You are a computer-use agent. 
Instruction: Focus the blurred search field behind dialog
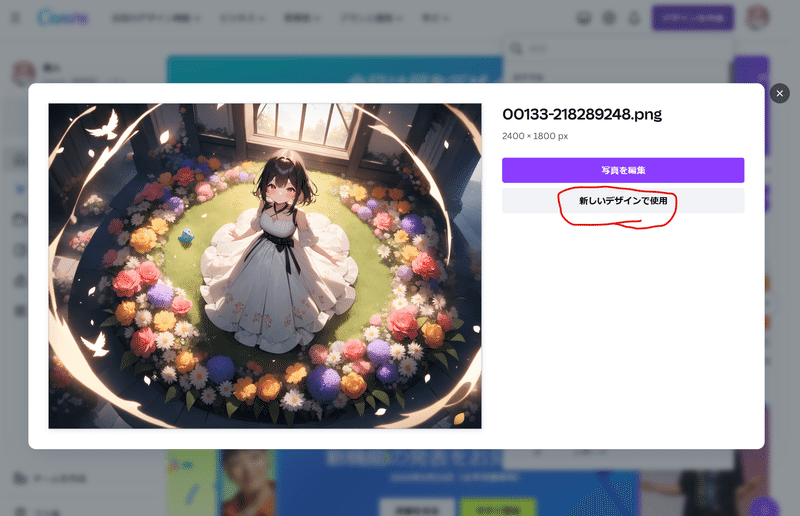(618, 48)
